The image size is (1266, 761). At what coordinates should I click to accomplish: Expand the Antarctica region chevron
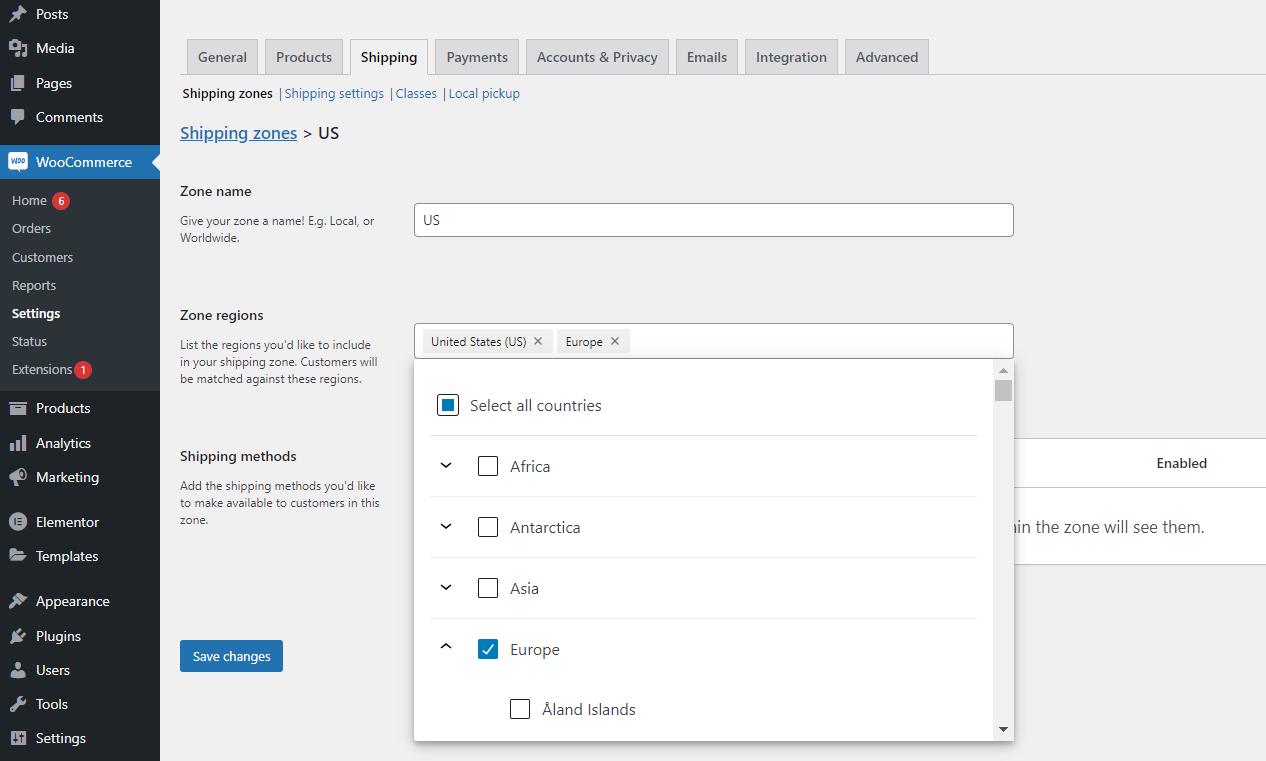coord(446,527)
